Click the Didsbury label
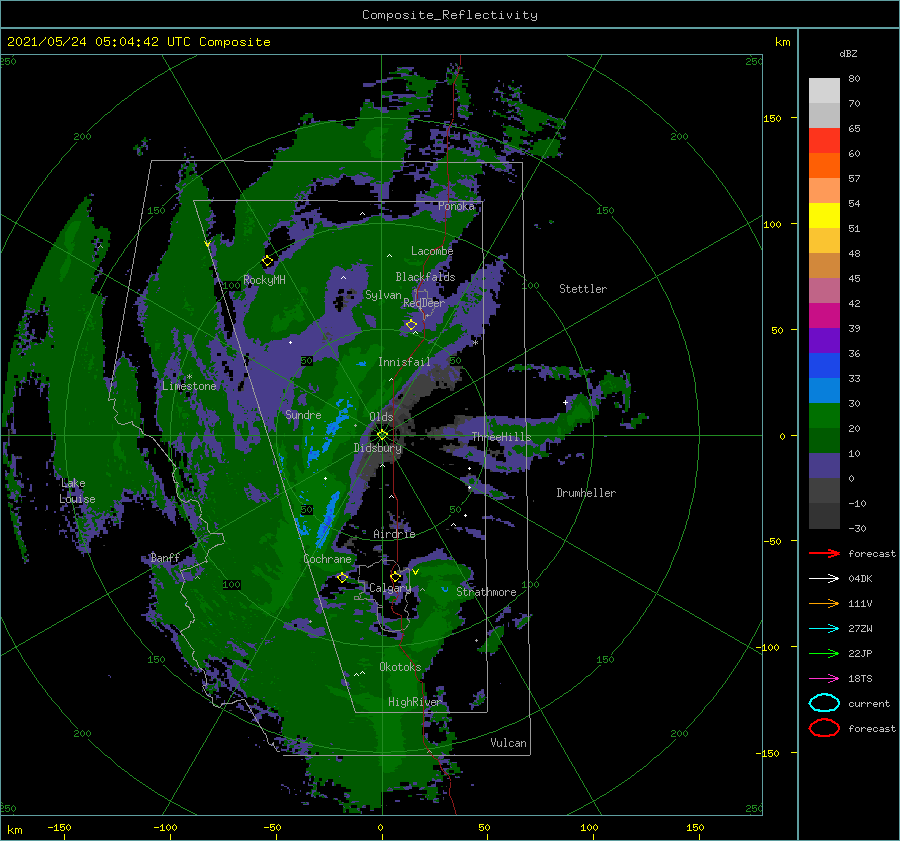Viewport: 900px width, 841px height. coord(378,448)
